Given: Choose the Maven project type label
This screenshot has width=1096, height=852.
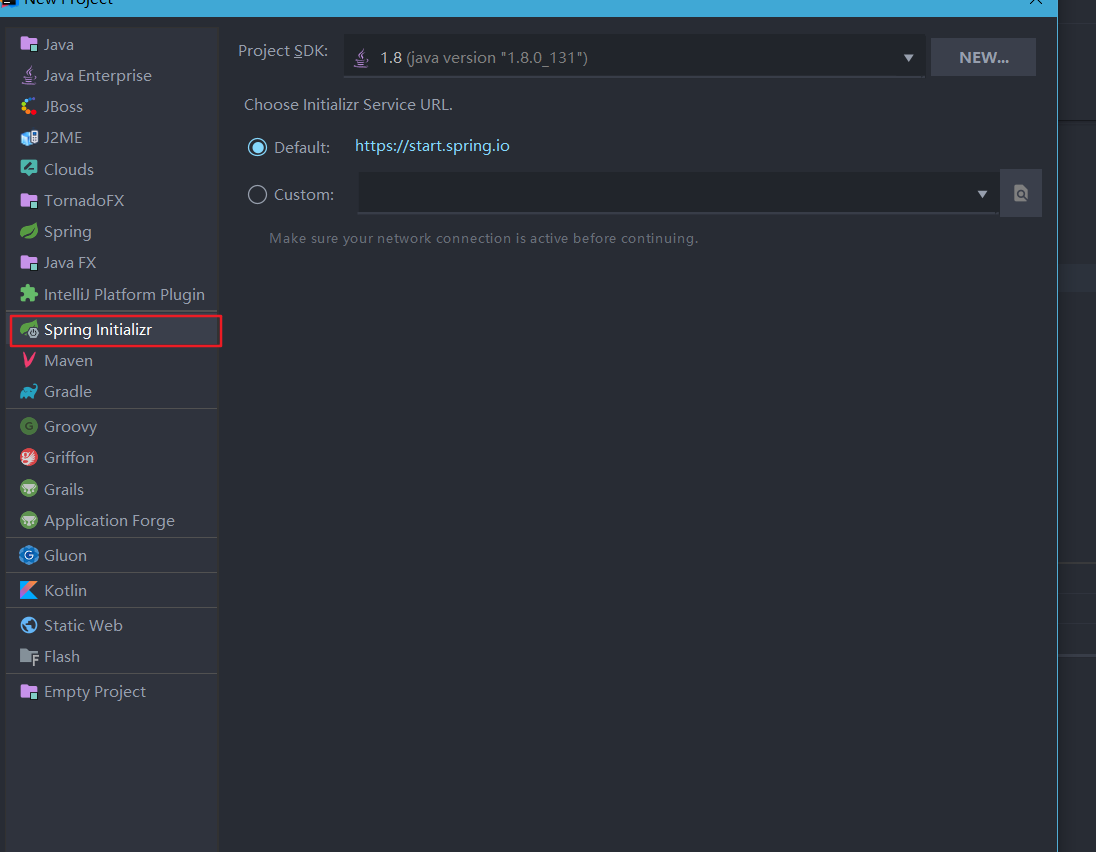Looking at the screenshot, I should click(x=68, y=361).
